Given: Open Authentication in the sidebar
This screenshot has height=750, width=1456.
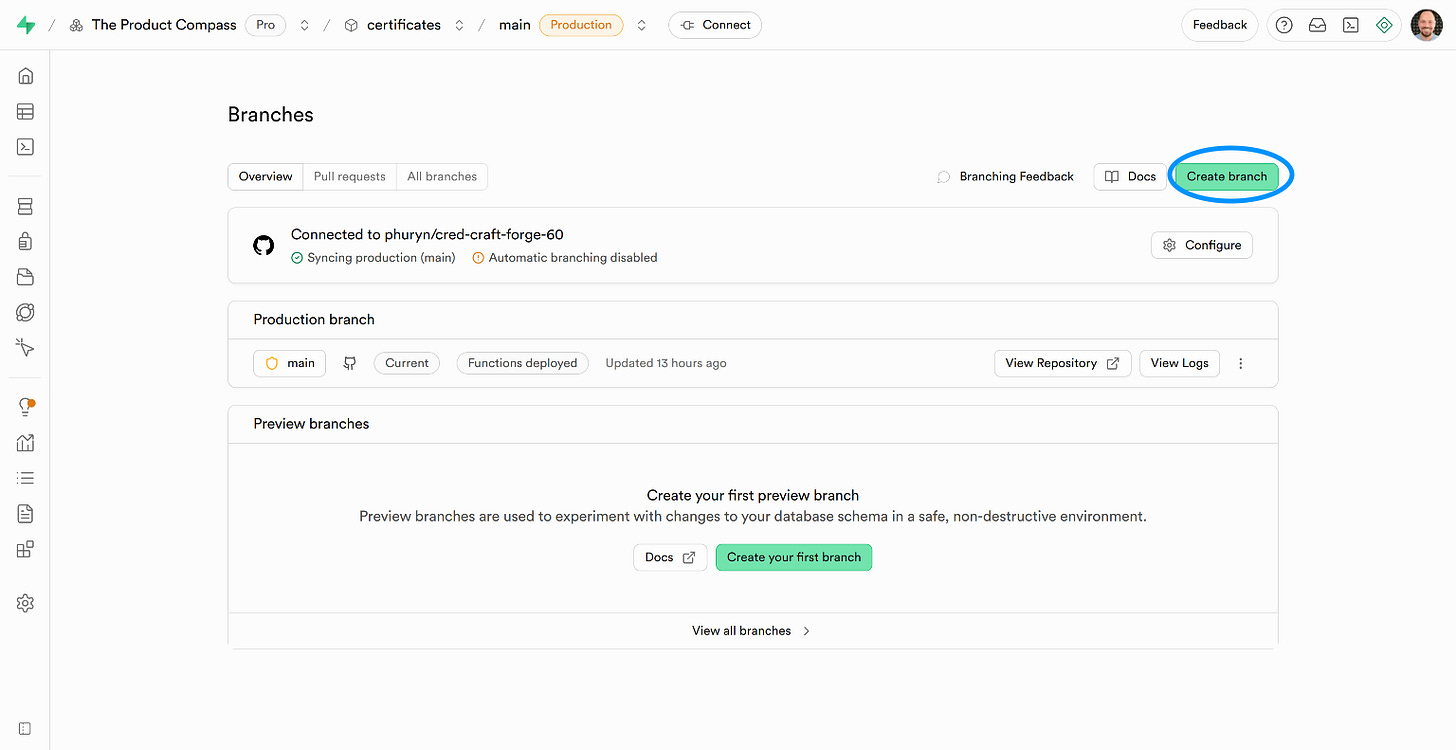Looking at the screenshot, I should 25,241.
